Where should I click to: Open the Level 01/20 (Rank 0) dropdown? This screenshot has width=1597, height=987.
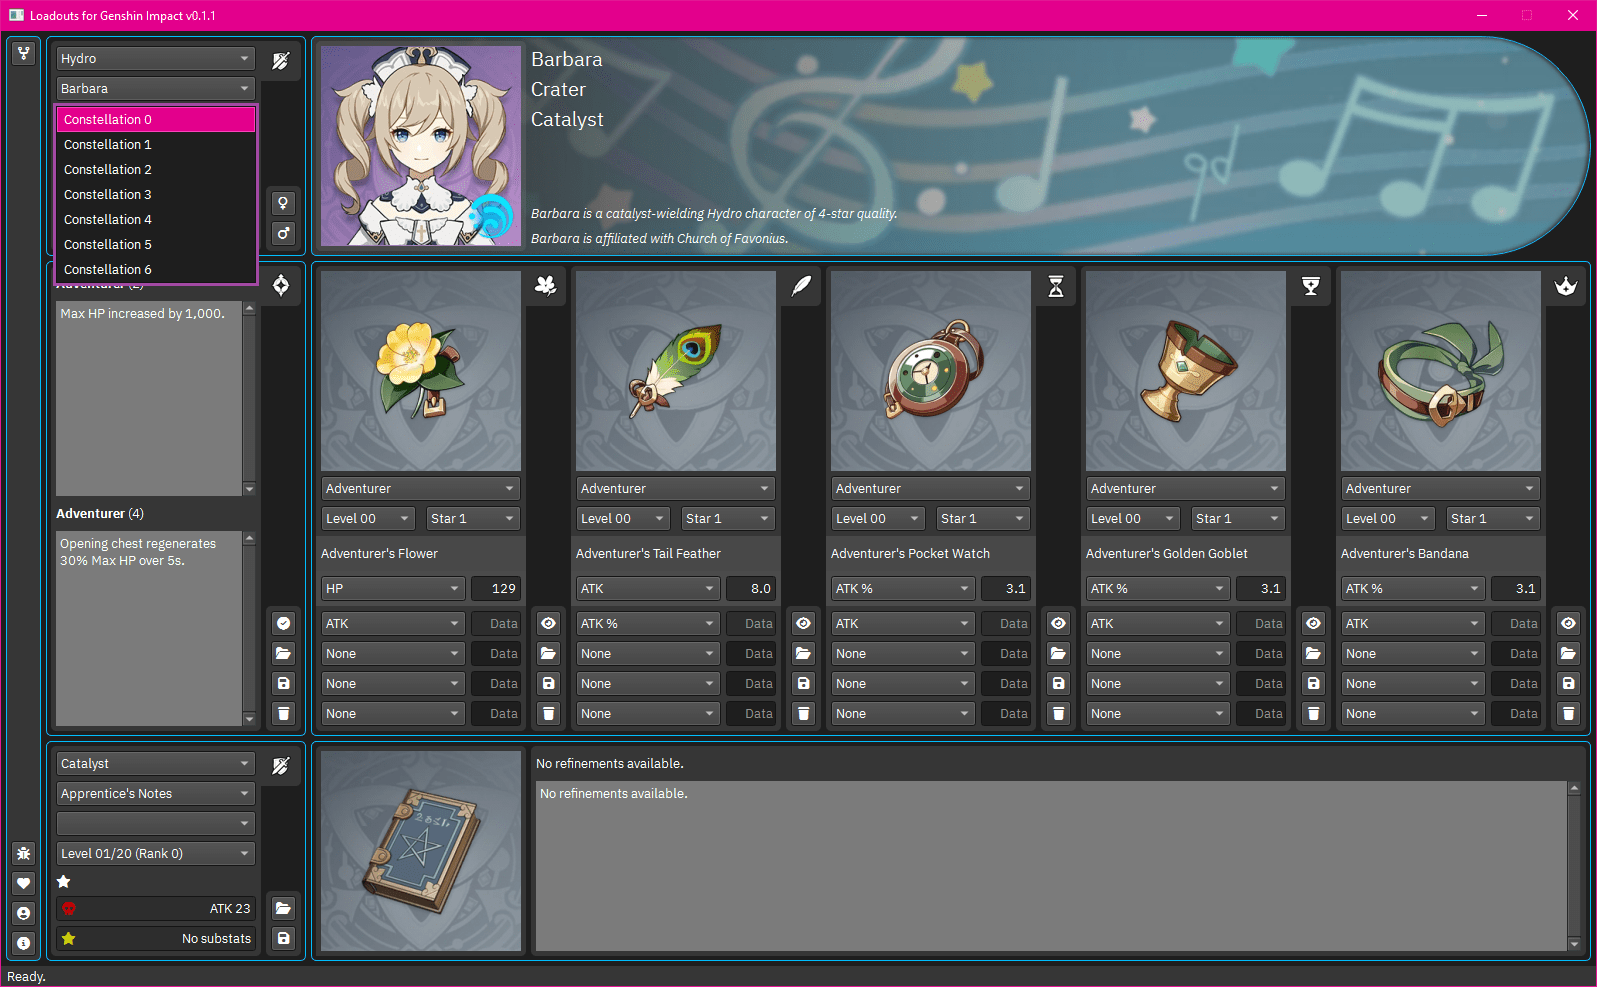[156, 854]
